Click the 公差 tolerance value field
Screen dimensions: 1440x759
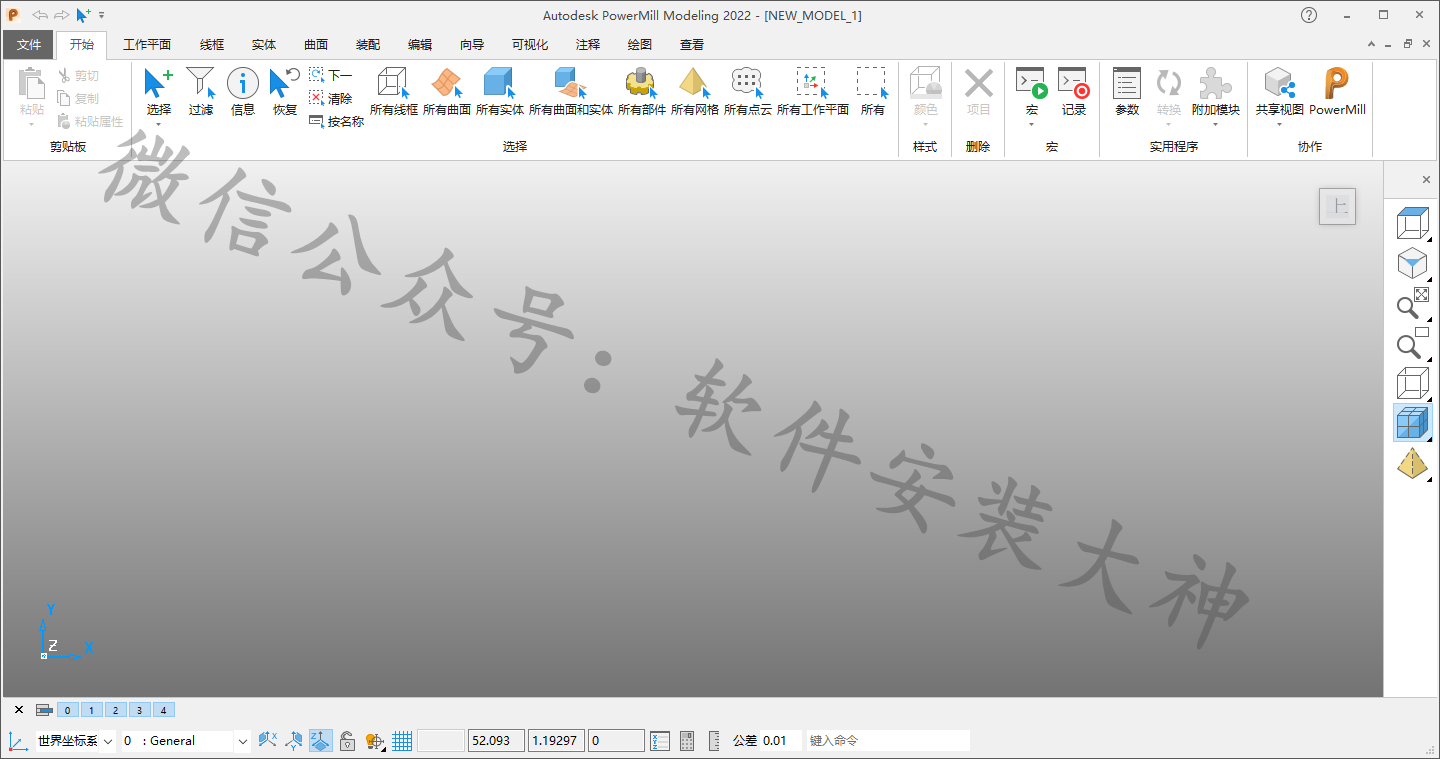(x=780, y=741)
